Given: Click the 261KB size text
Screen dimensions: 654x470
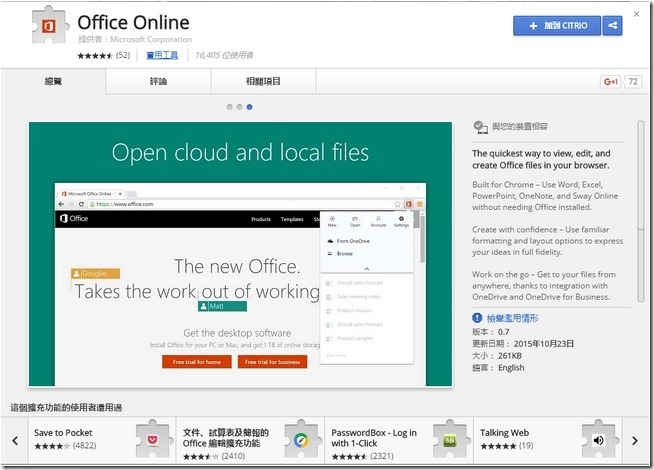Looking at the screenshot, I should coord(510,356).
